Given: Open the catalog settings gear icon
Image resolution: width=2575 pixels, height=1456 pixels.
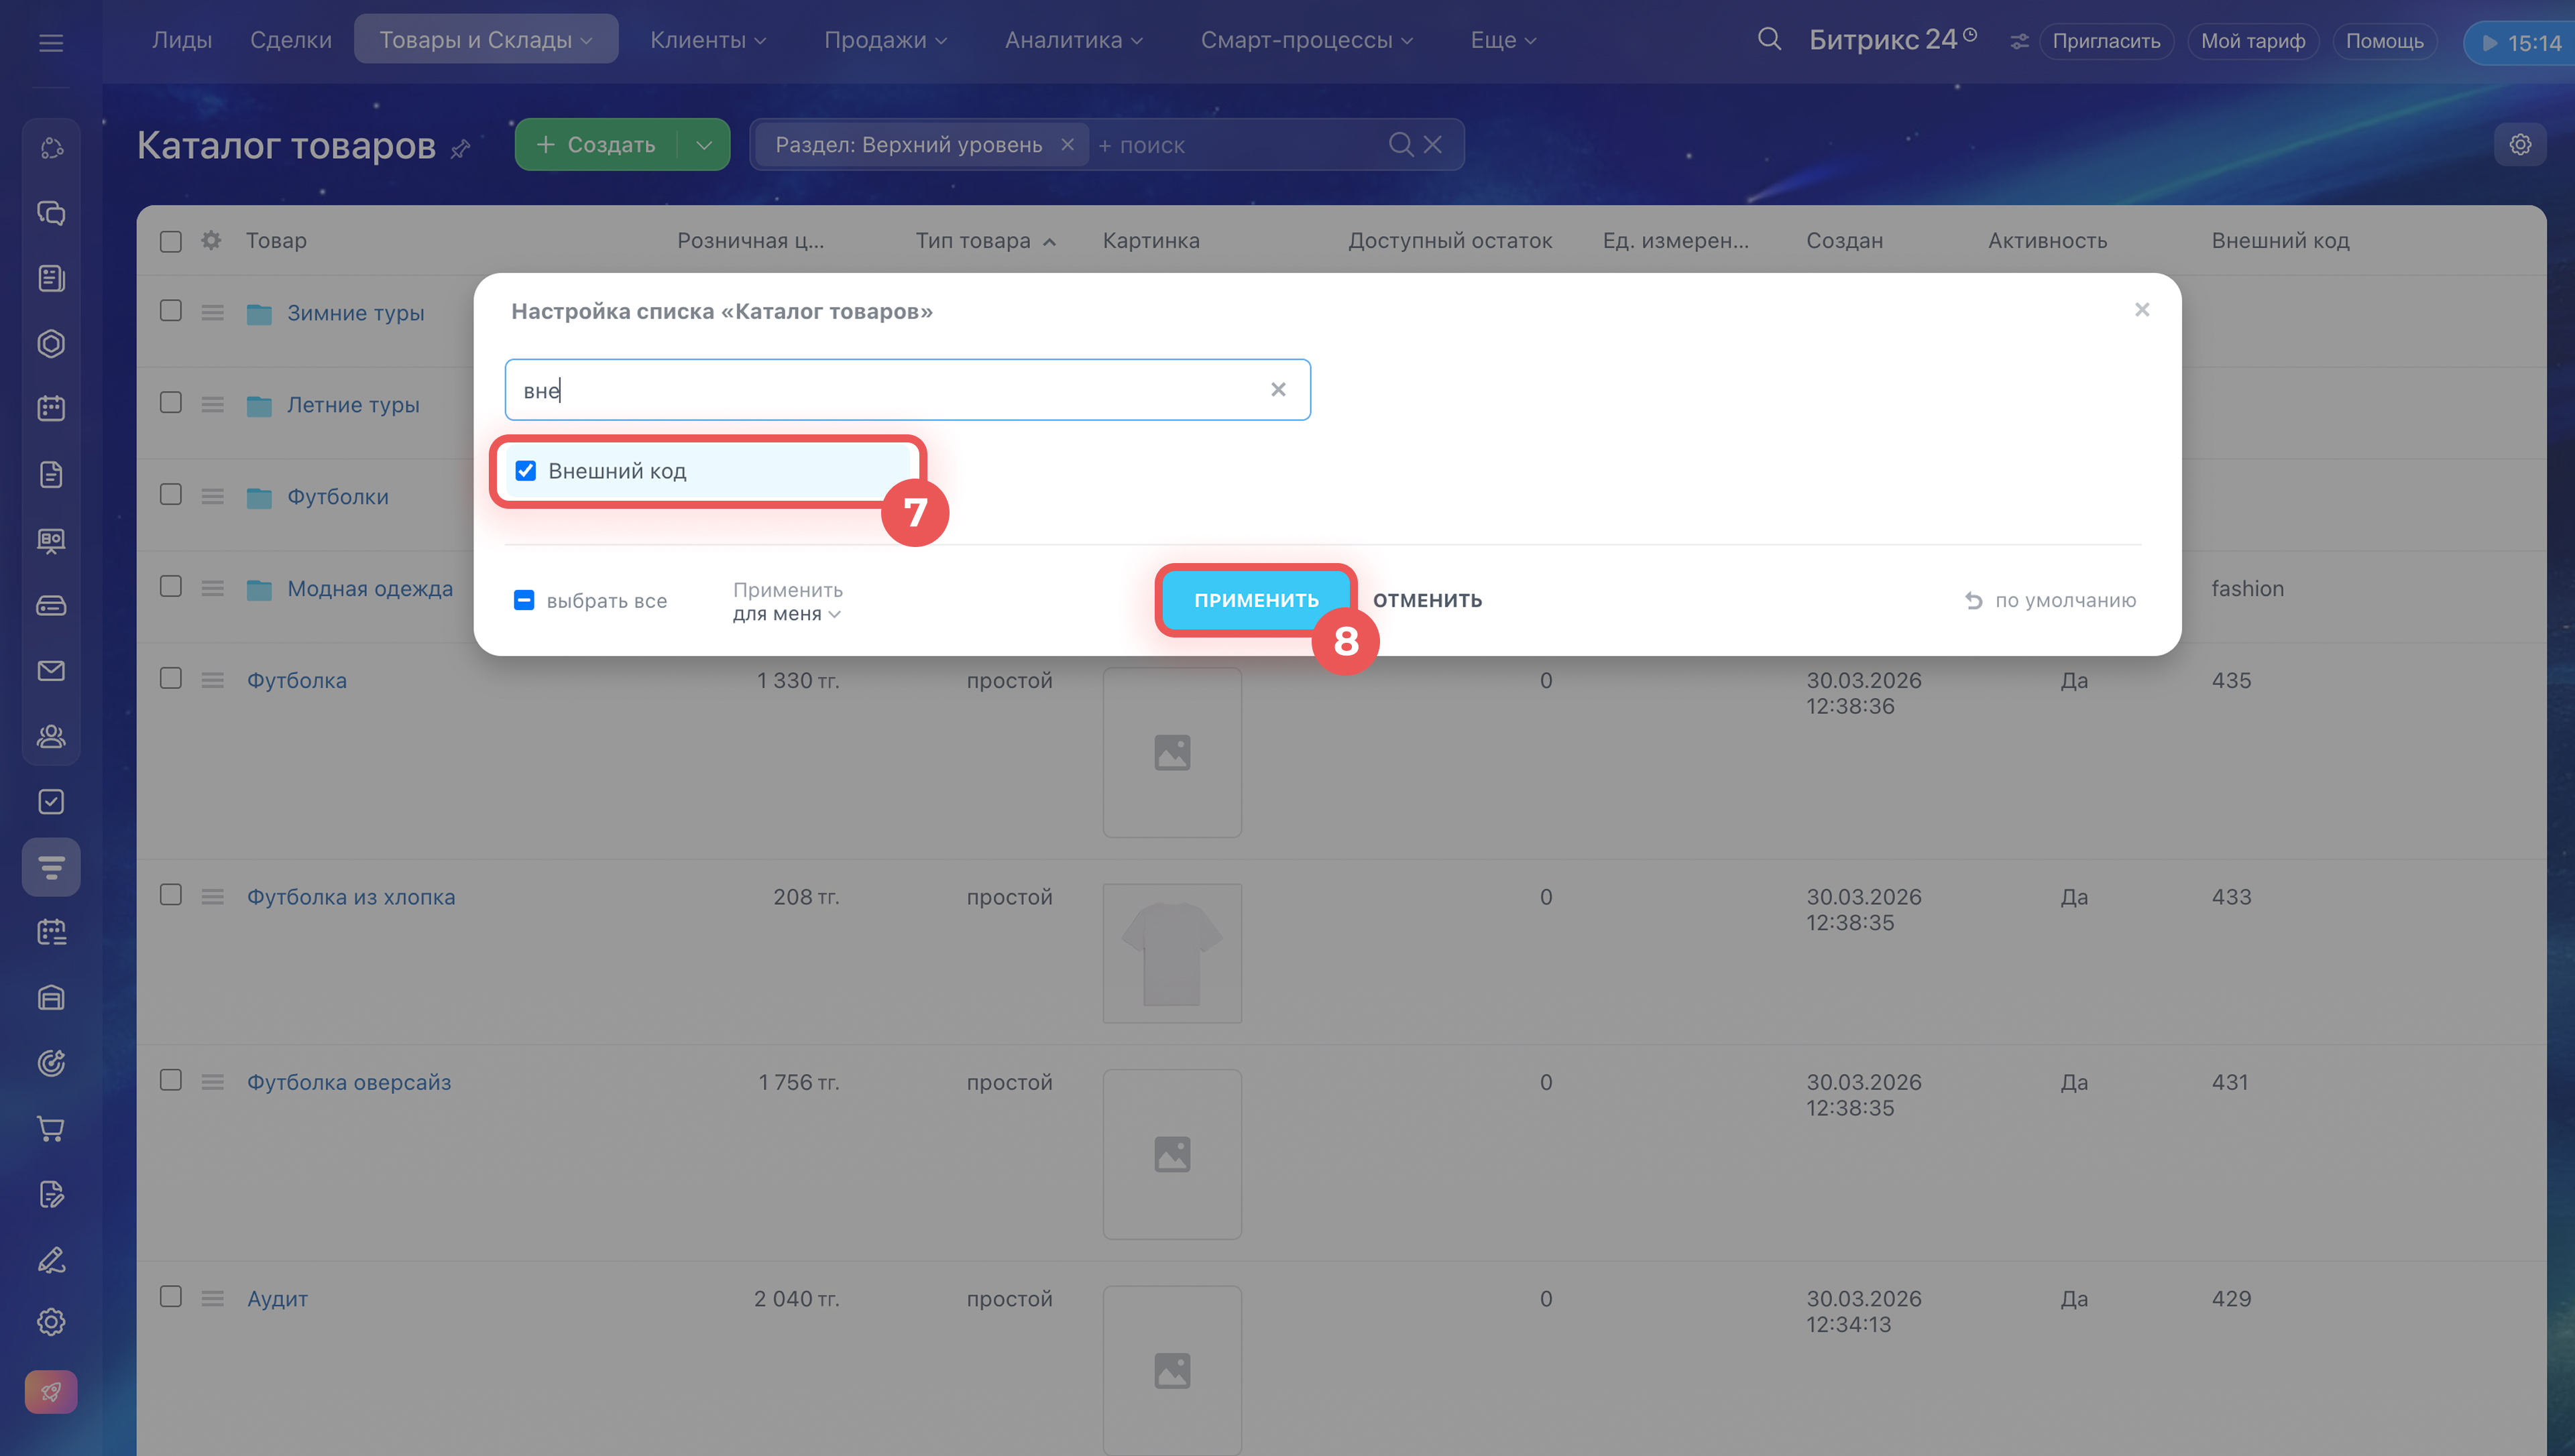Looking at the screenshot, I should (x=2519, y=145).
